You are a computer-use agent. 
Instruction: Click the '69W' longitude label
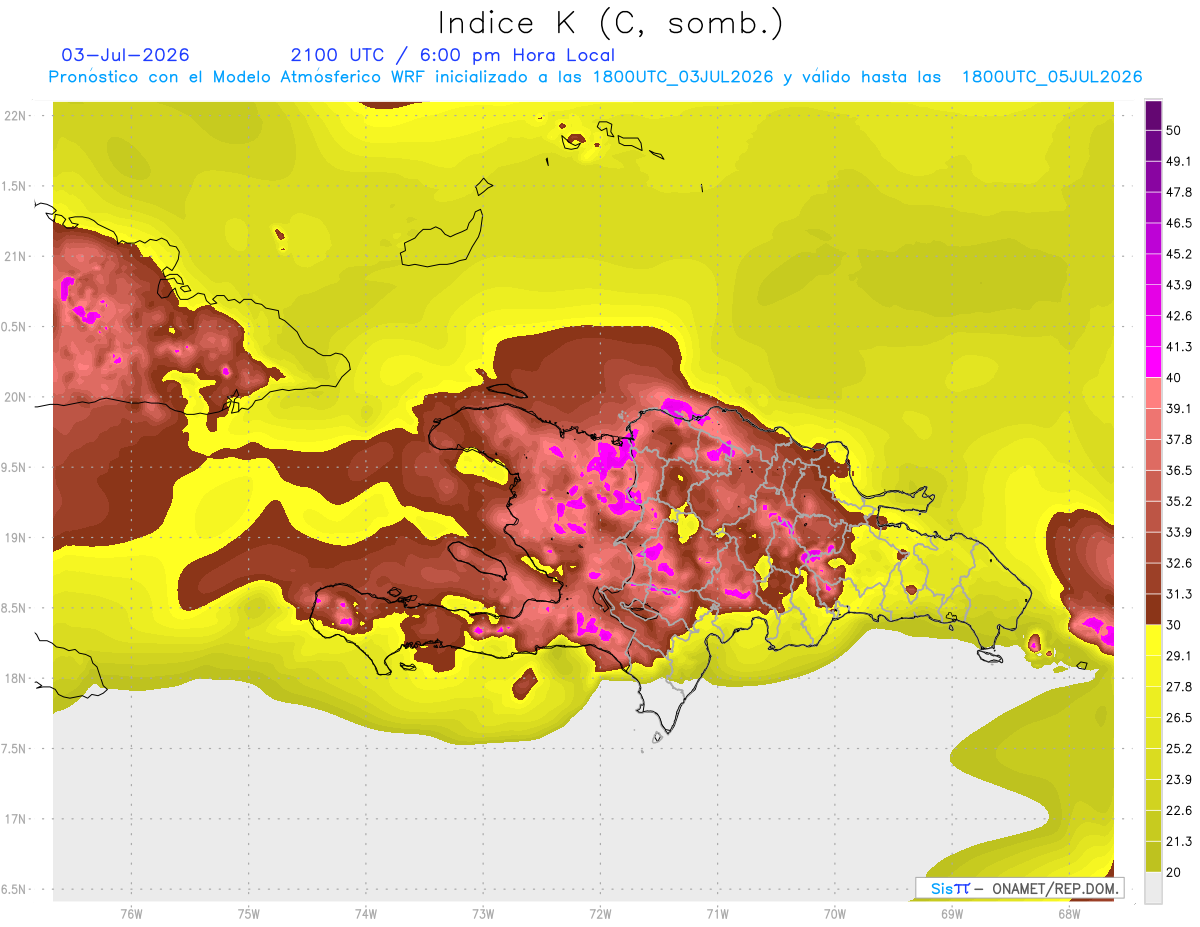pos(952,913)
